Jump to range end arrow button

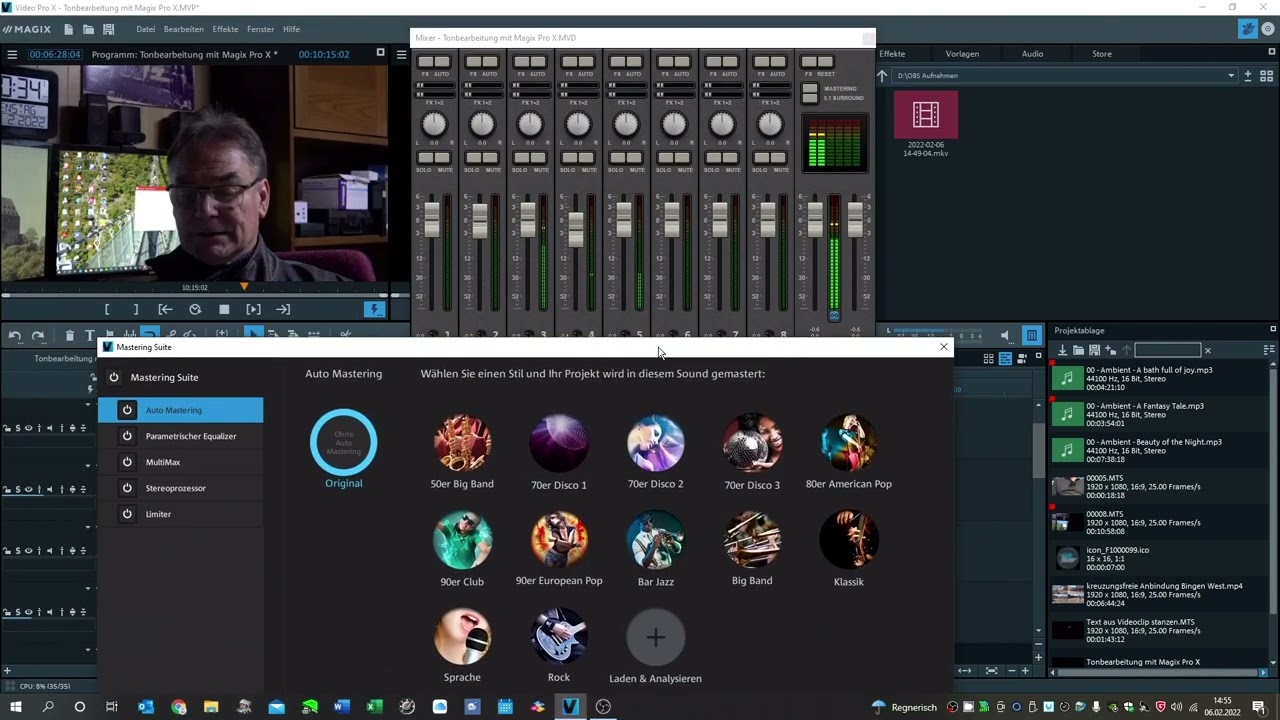pos(283,310)
